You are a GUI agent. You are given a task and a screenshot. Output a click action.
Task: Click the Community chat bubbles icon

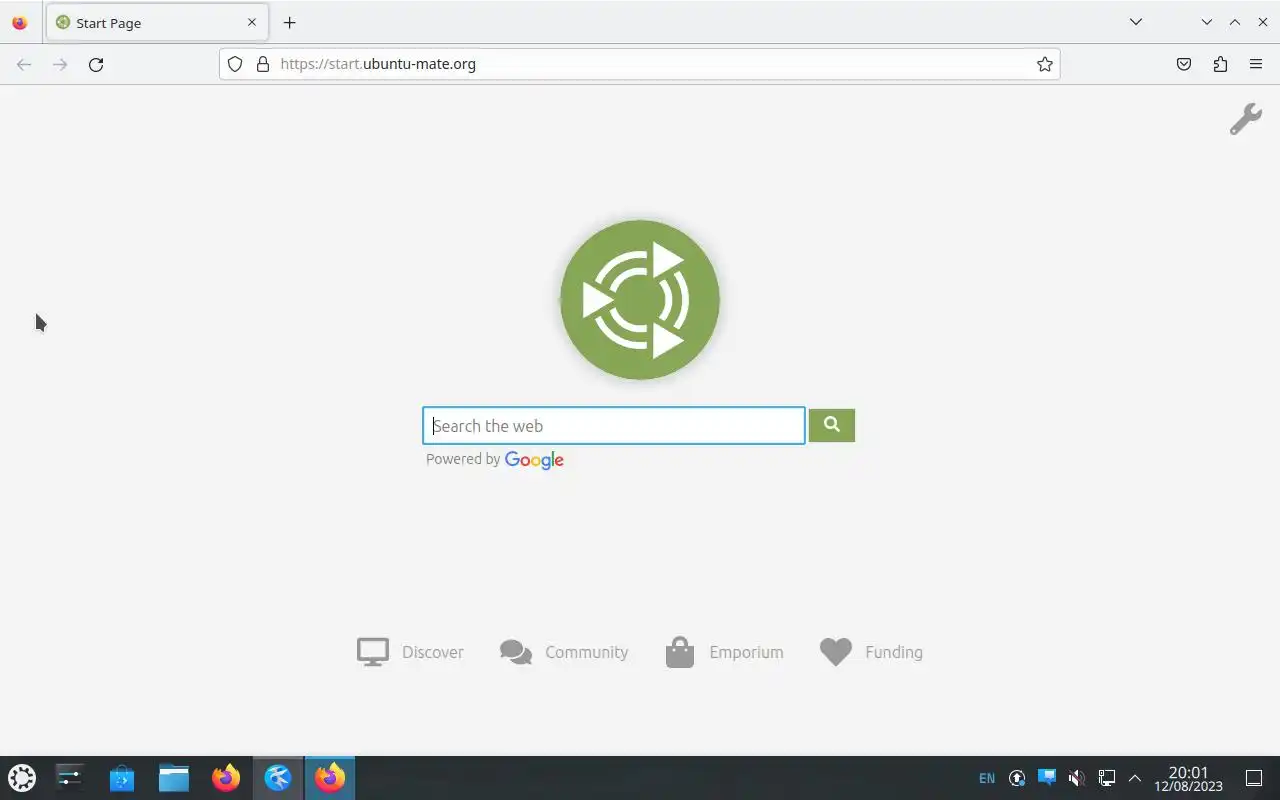(516, 652)
